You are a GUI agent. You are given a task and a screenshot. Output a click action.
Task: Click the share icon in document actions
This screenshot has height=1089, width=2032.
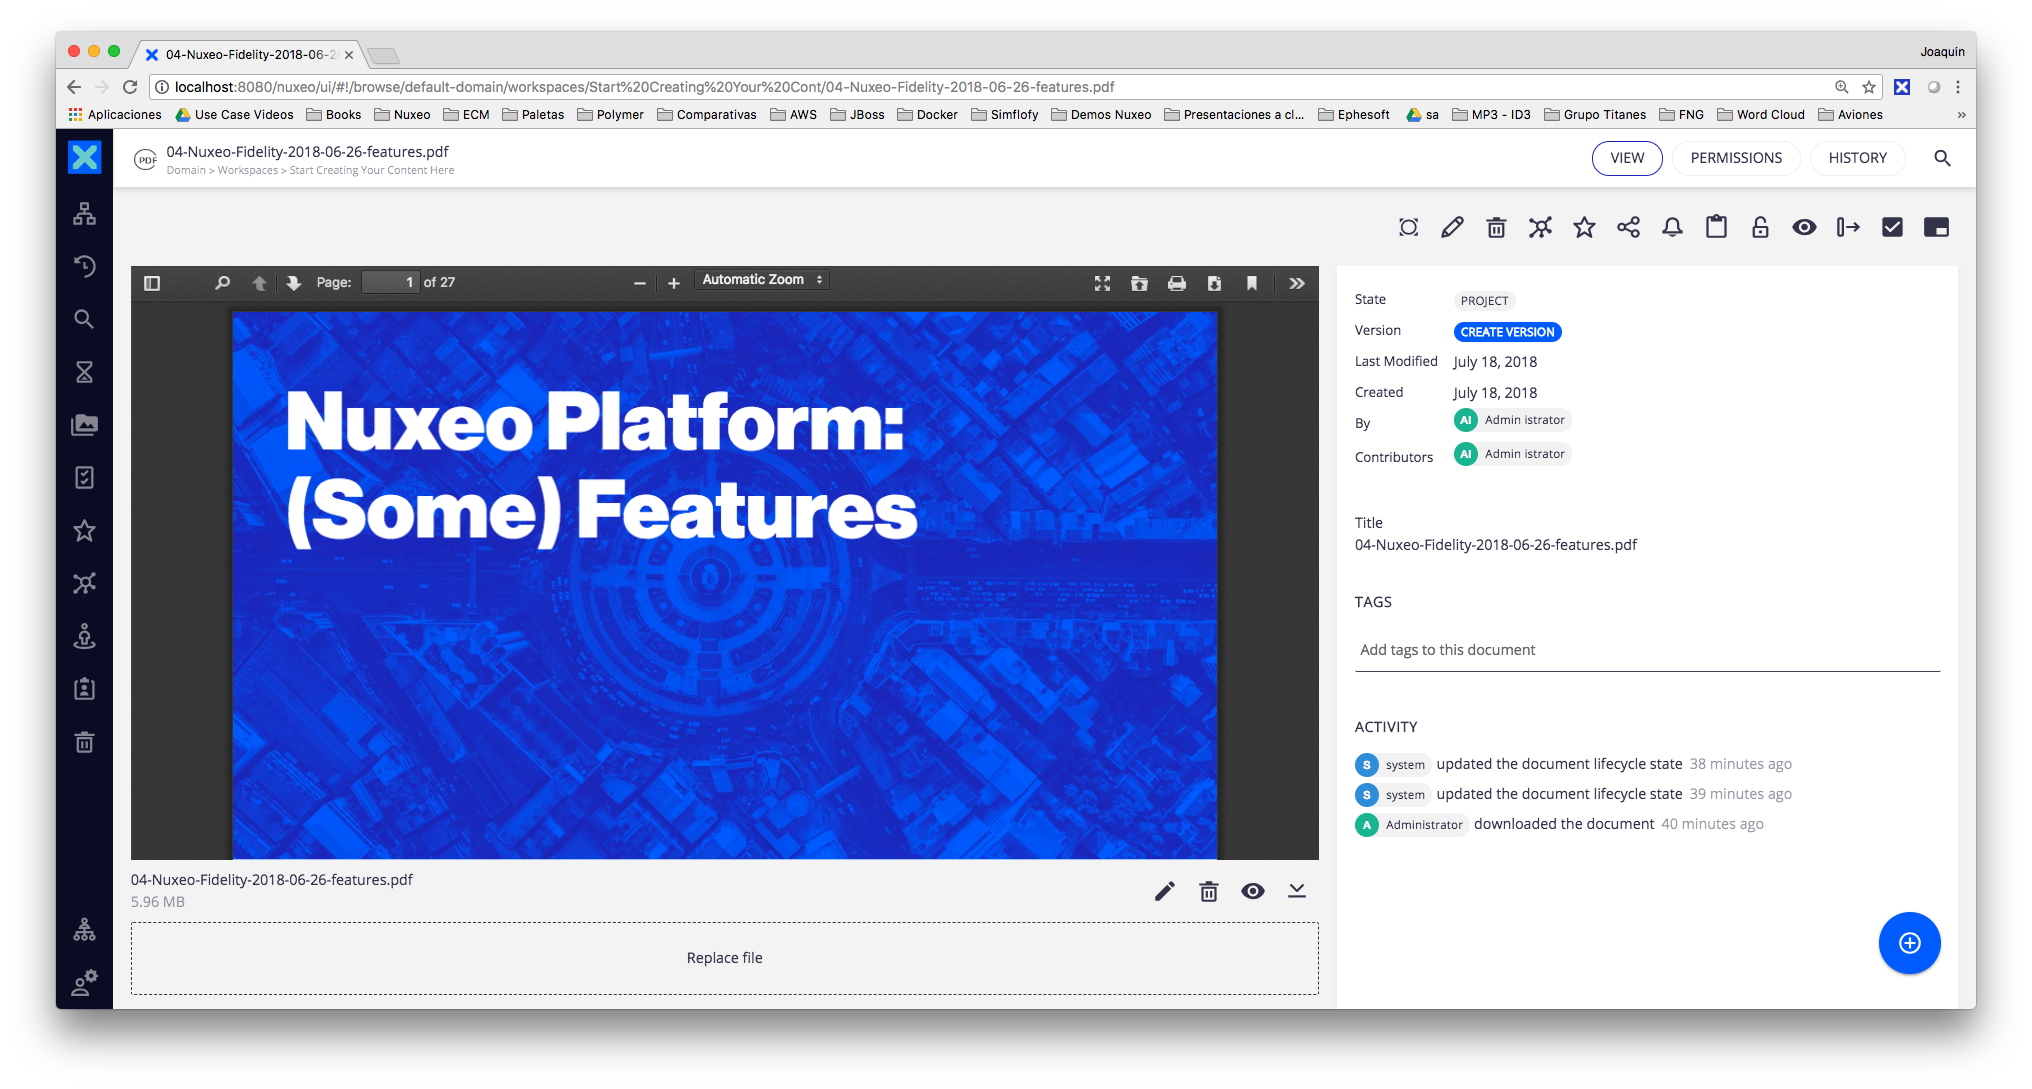coord(1628,228)
